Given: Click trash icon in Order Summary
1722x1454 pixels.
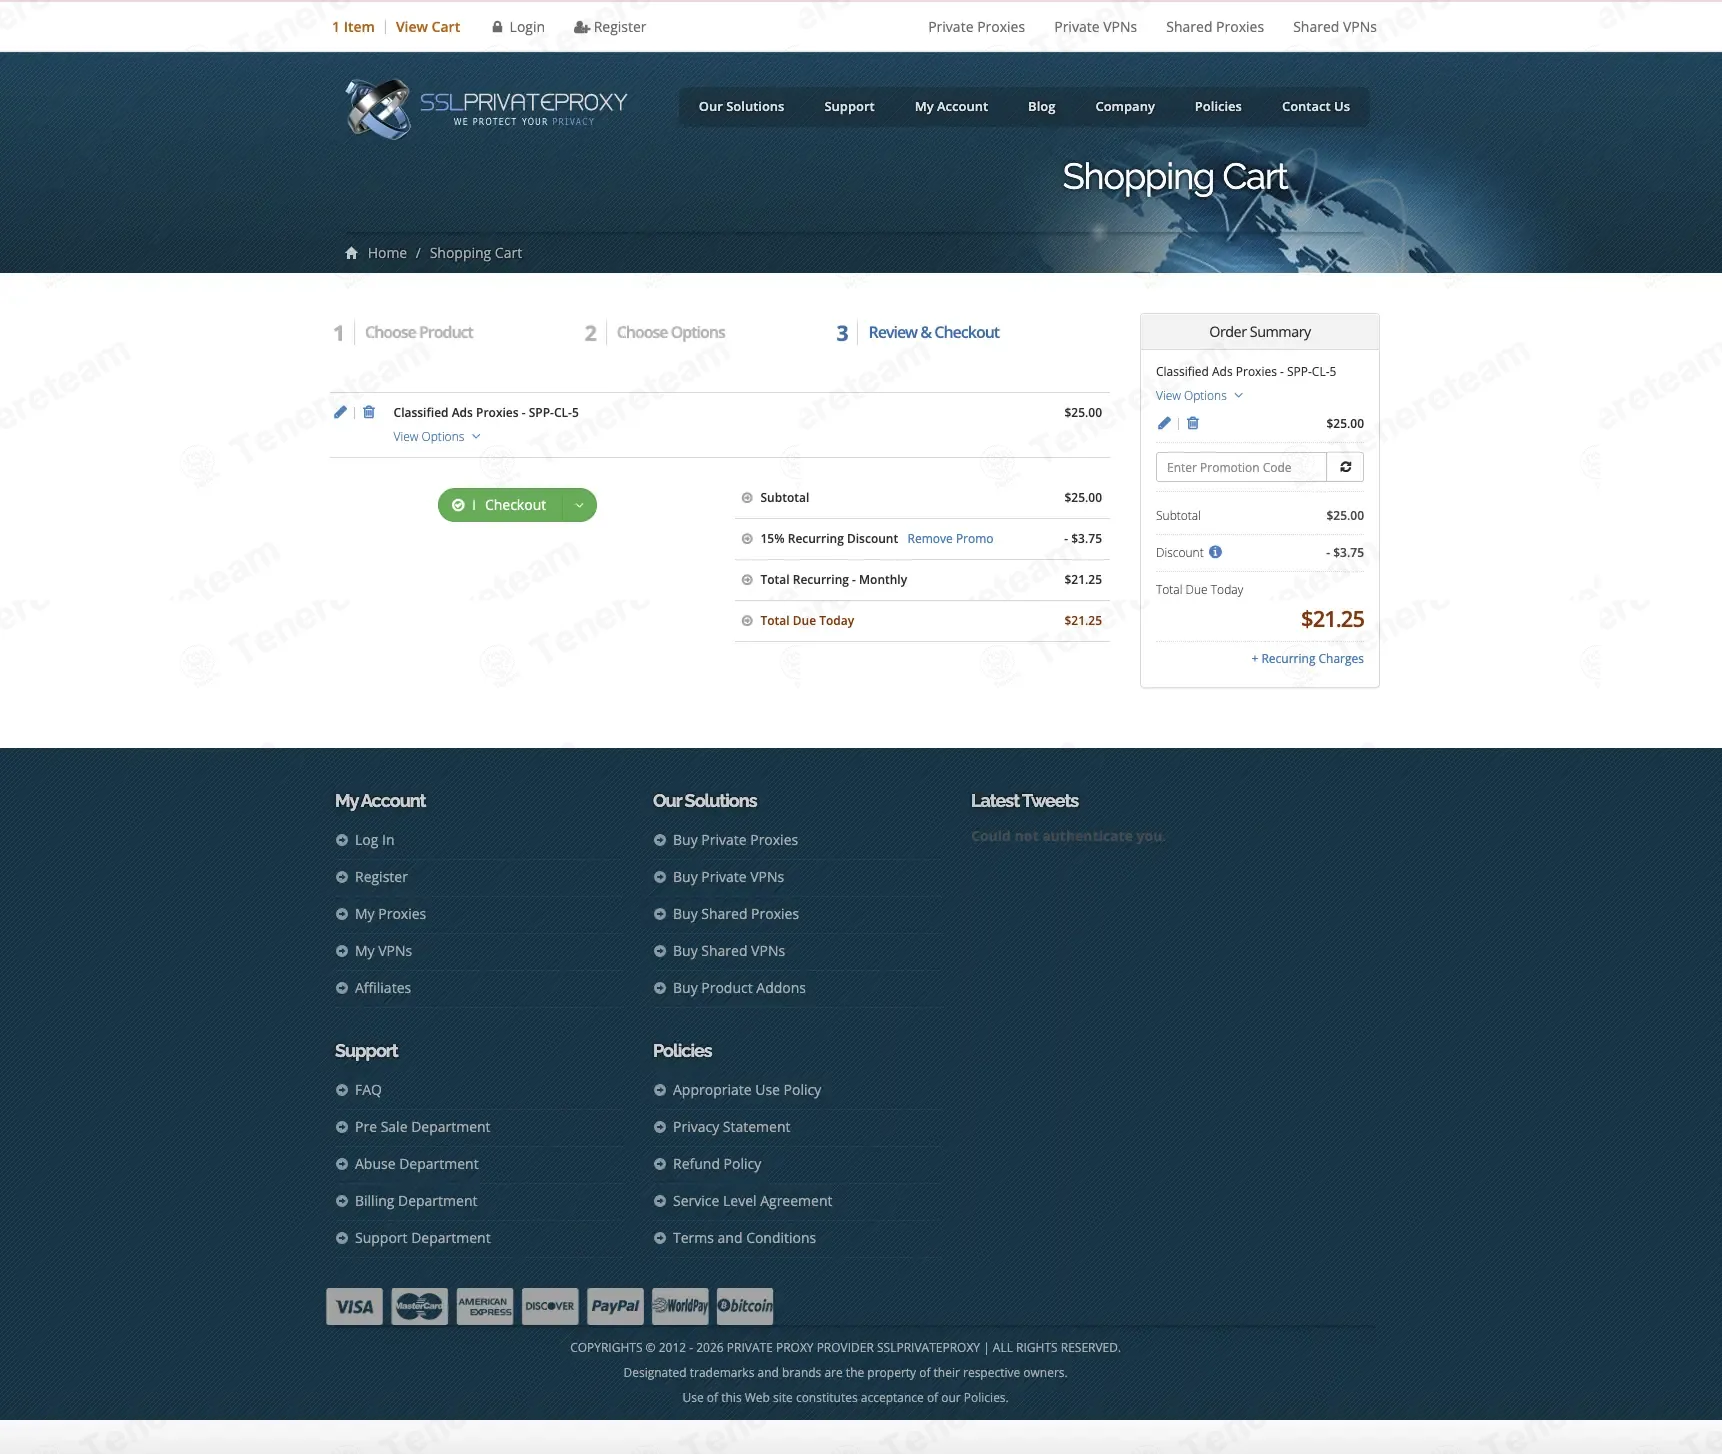Looking at the screenshot, I should (x=1193, y=423).
